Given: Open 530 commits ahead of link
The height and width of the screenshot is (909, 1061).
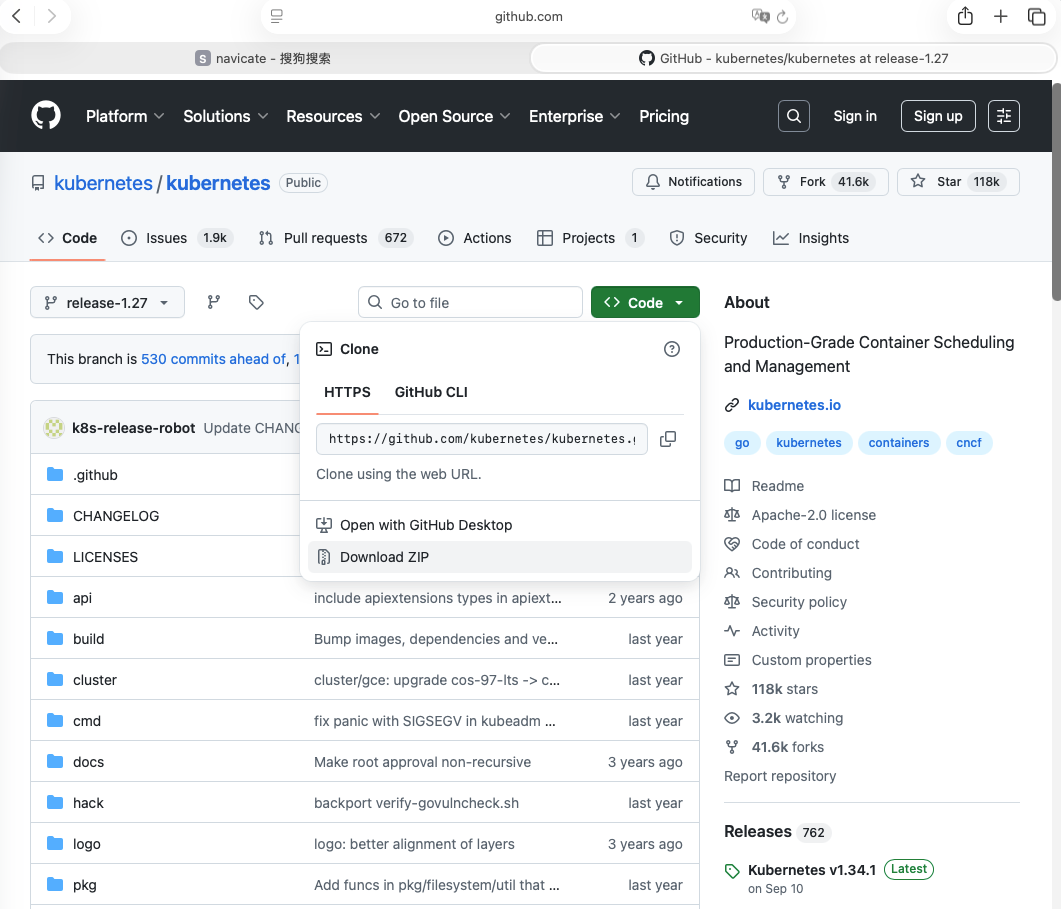Looking at the screenshot, I should 213,359.
